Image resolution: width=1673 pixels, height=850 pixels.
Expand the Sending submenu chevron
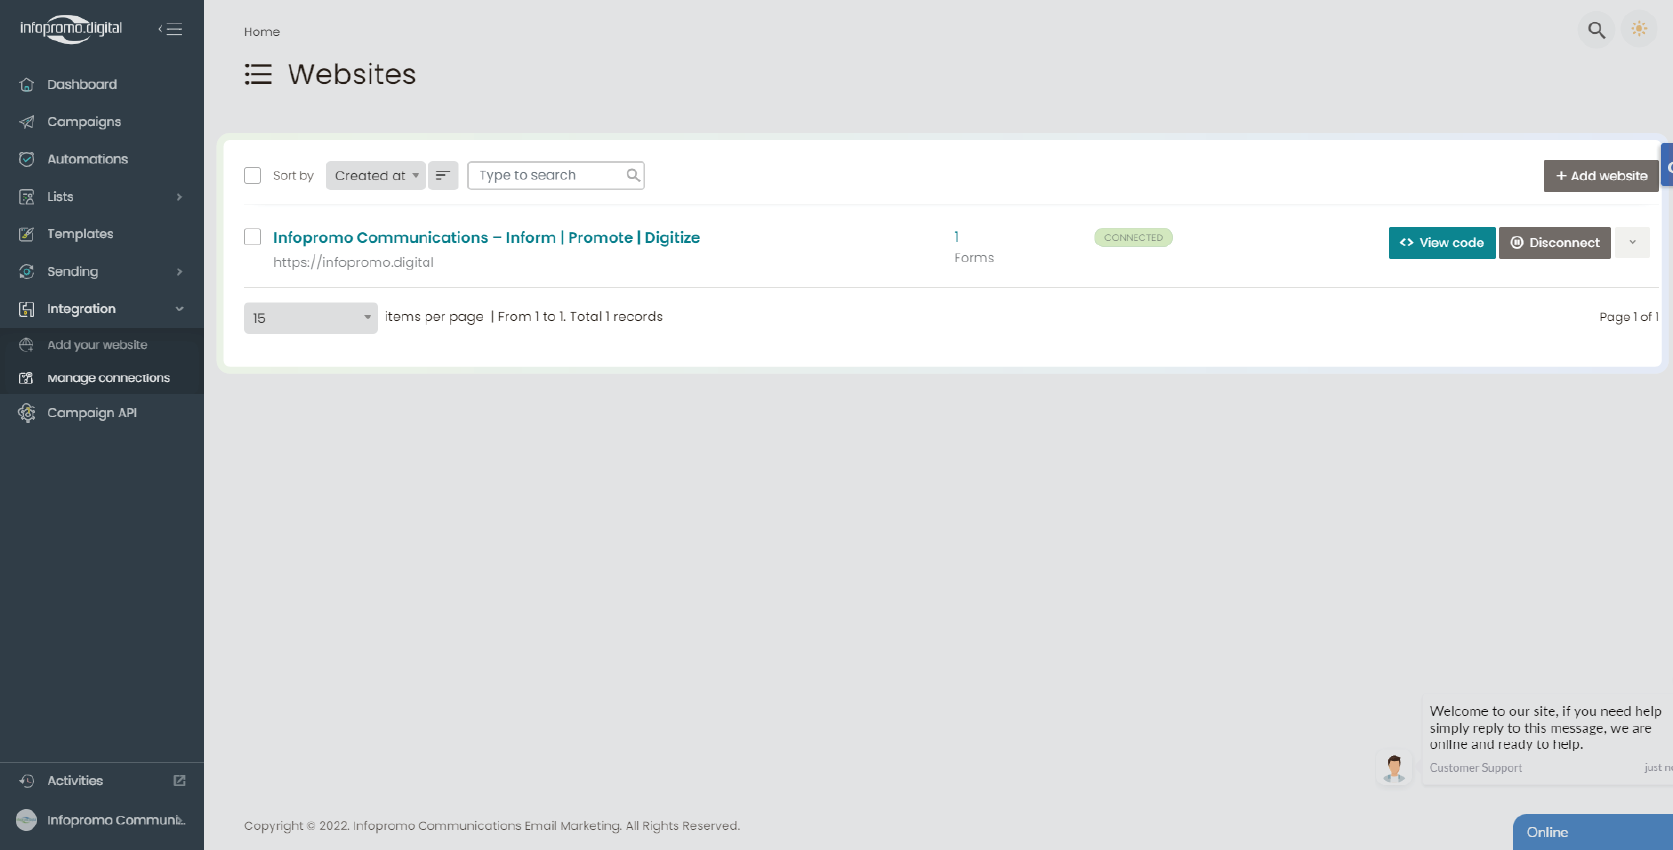[x=180, y=272]
